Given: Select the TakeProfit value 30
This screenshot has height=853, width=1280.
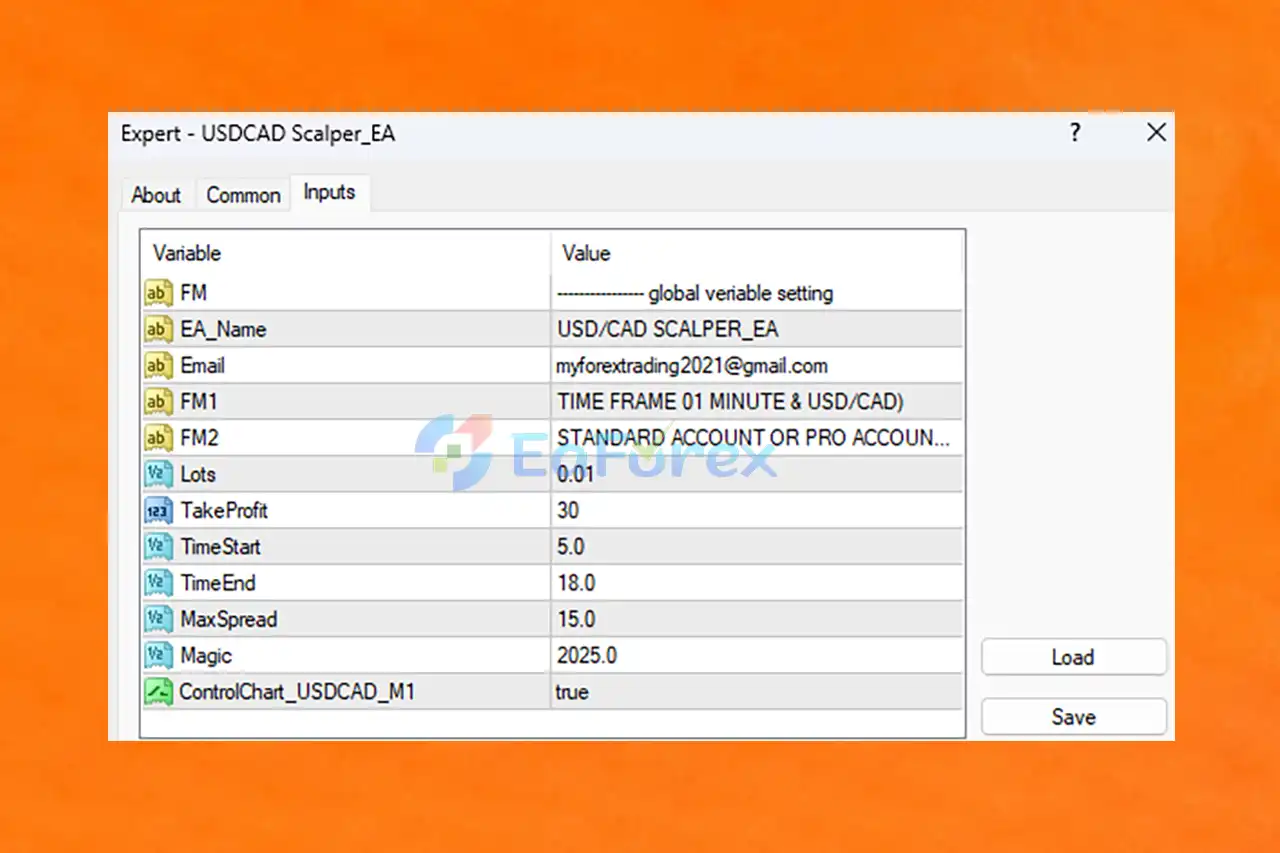Looking at the screenshot, I should 757,511.
